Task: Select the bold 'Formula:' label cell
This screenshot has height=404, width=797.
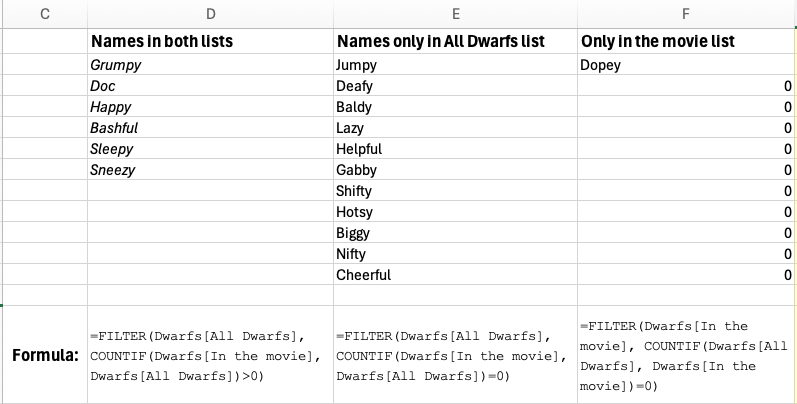Action: click(x=45, y=356)
